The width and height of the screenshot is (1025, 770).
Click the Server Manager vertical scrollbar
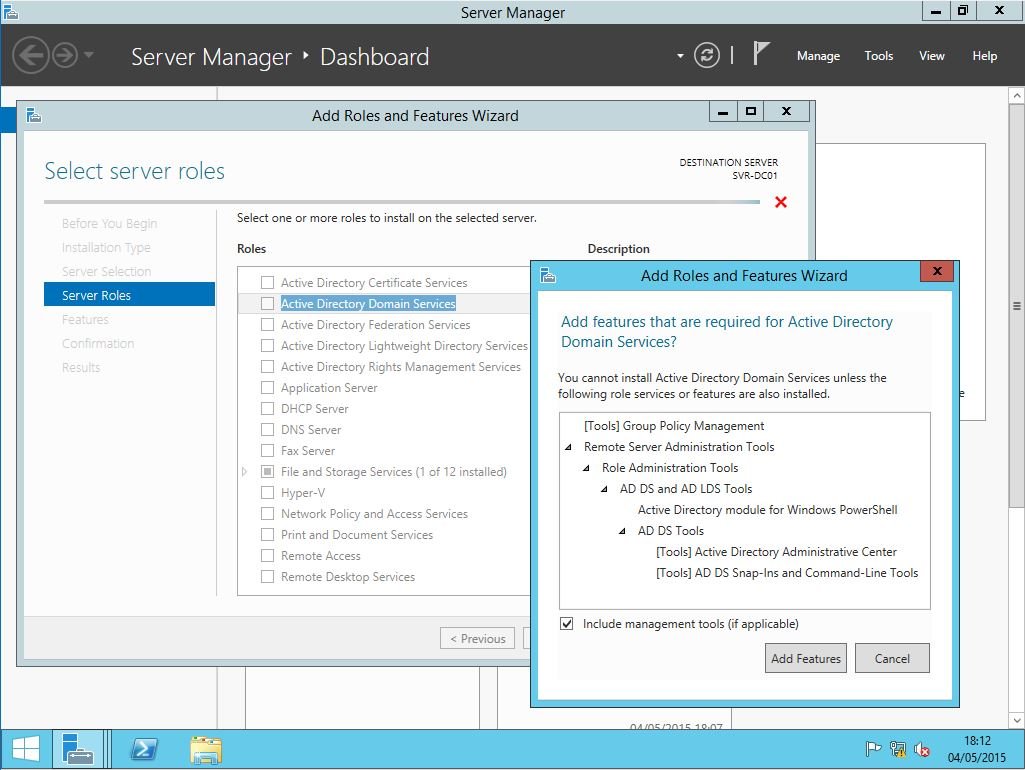tap(1017, 306)
